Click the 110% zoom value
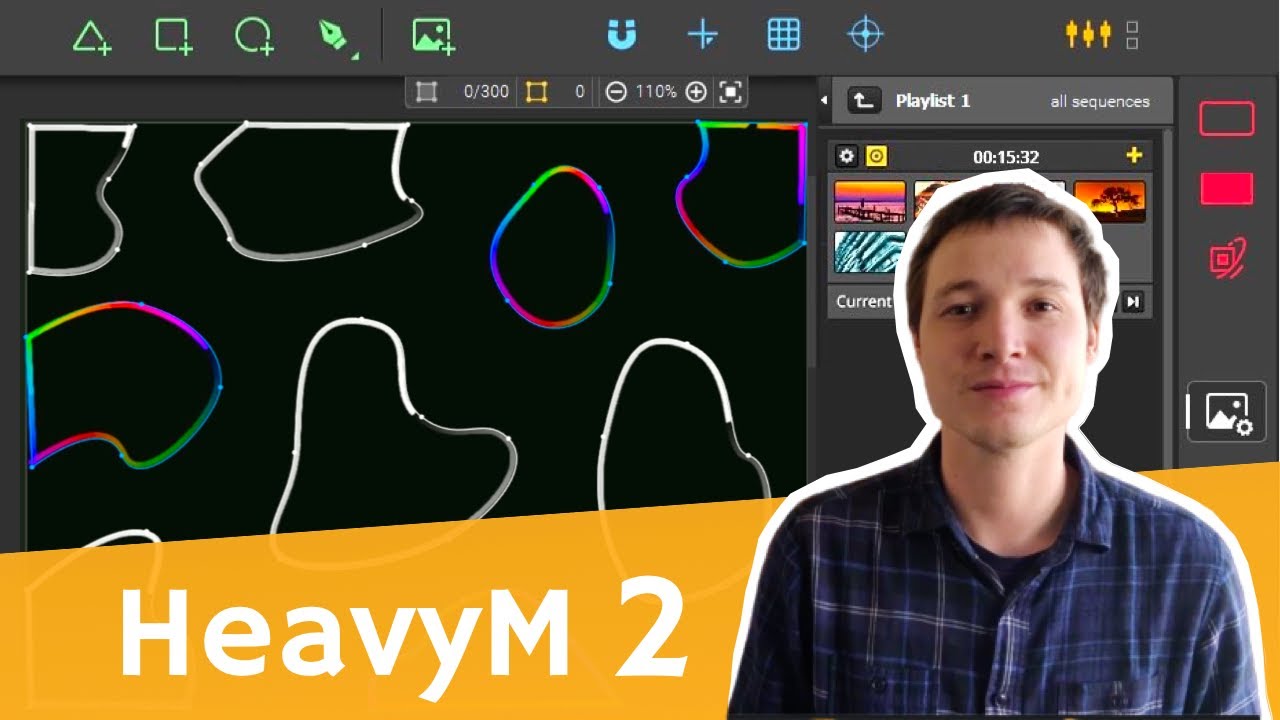The height and width of the screenshot is (720, 1280). point(656,92)
